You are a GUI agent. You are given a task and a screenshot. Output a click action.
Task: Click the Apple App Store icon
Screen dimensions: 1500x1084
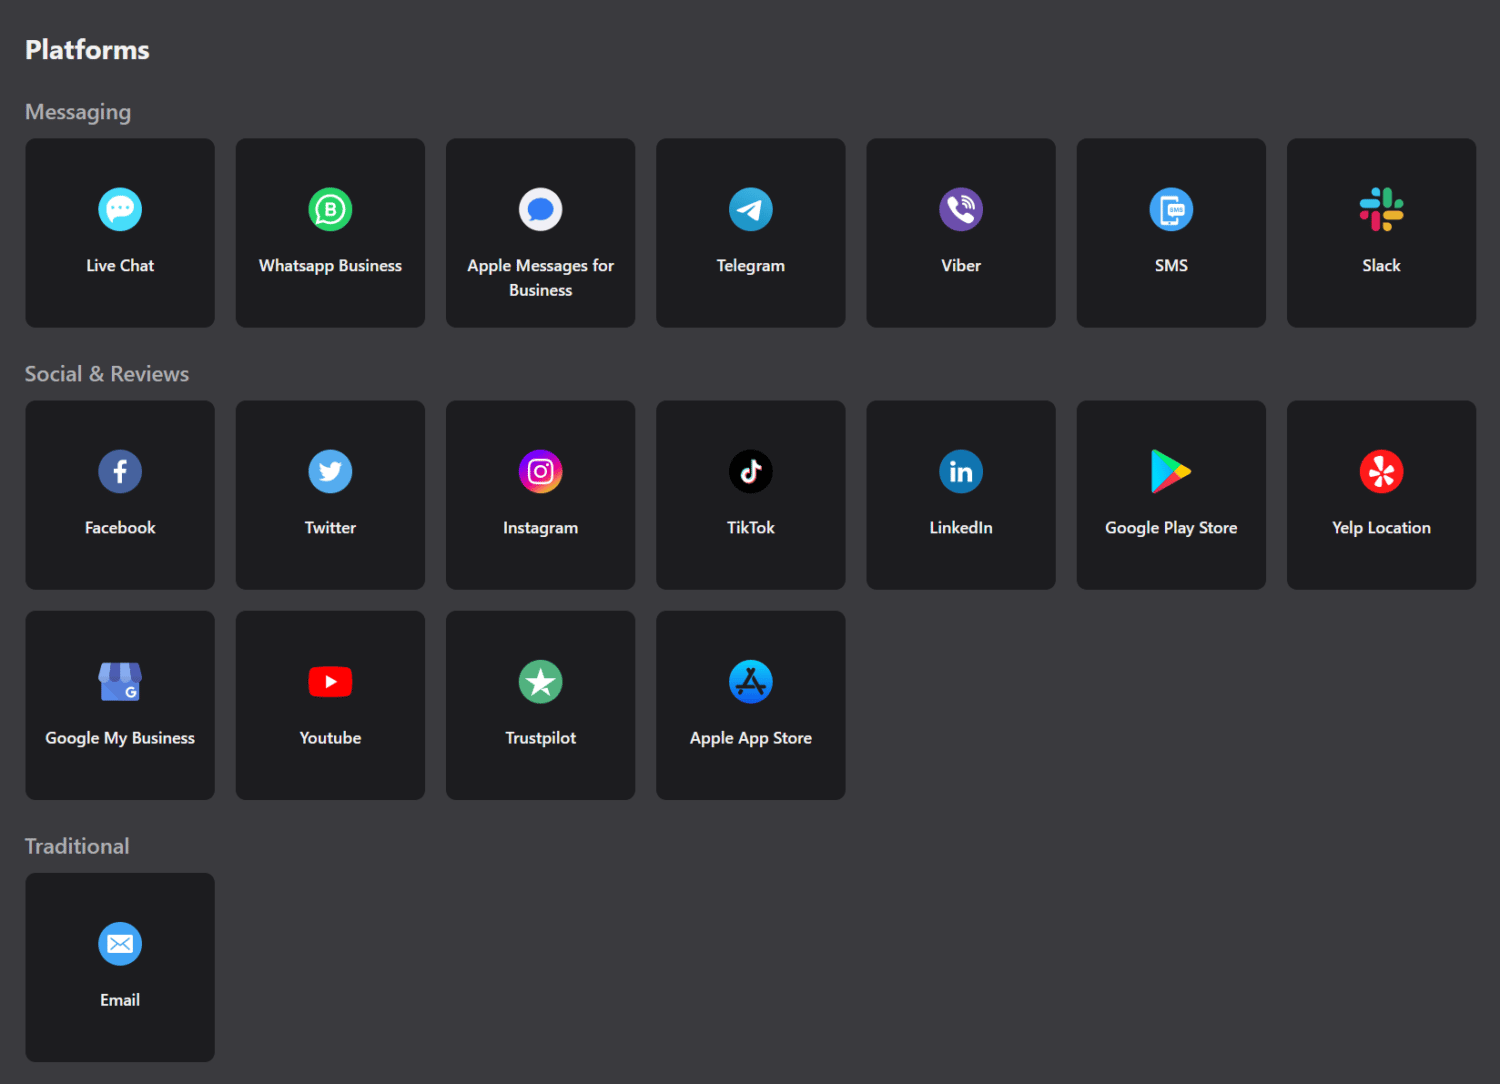pyautogui.click(x=750, y=681)
